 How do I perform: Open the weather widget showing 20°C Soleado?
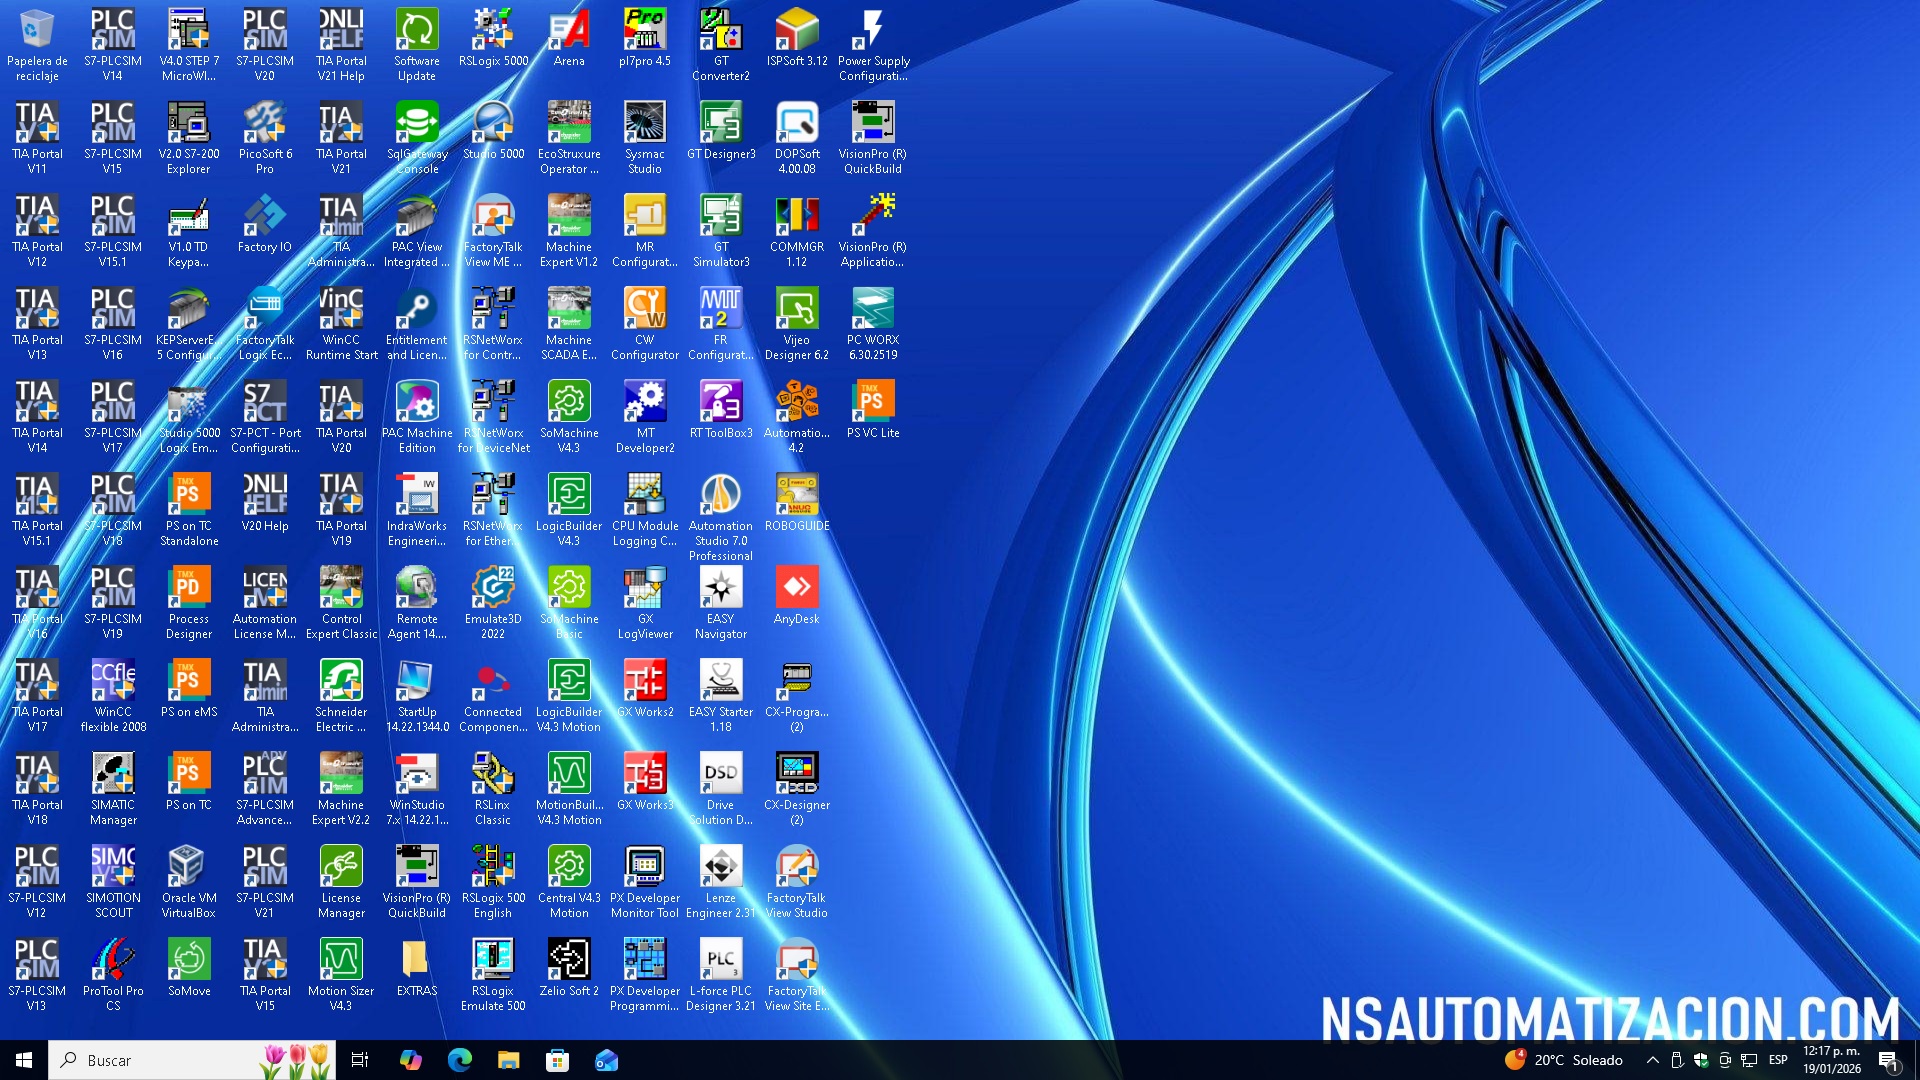pyautogui.click(x=1565, y=1060)
